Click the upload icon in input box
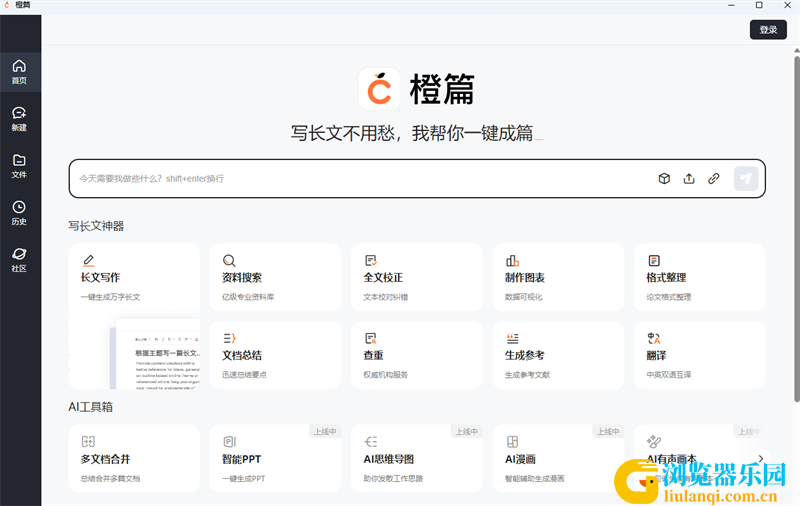 pyautogui.click(x=689, y=179)
